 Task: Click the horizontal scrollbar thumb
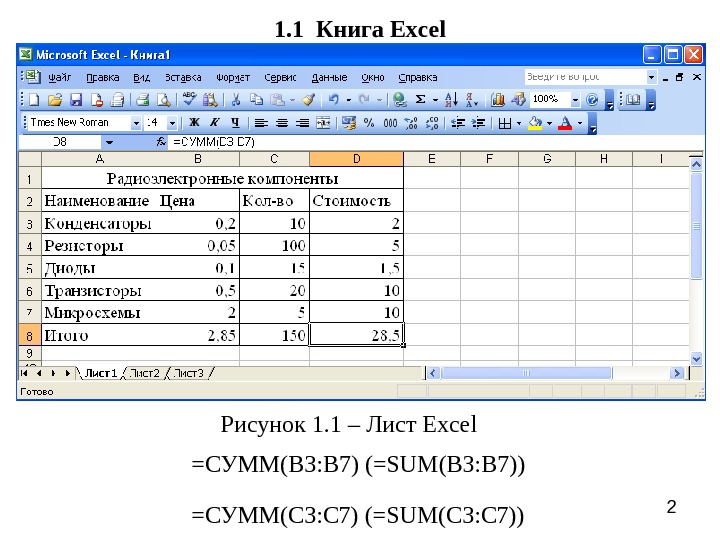526,373
